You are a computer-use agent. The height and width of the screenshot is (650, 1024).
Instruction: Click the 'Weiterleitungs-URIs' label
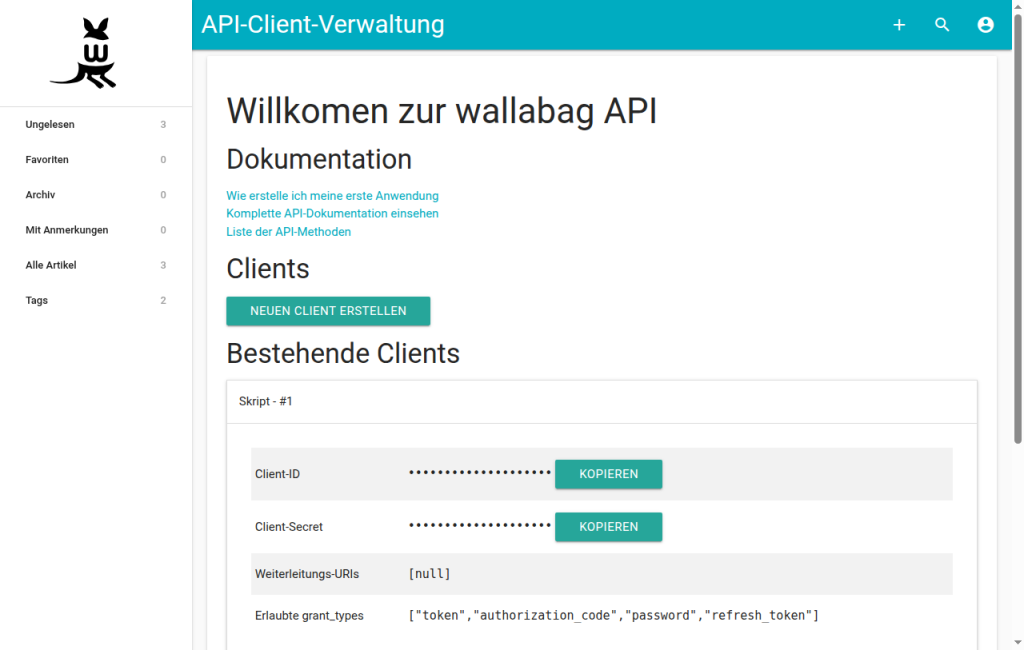307,574
